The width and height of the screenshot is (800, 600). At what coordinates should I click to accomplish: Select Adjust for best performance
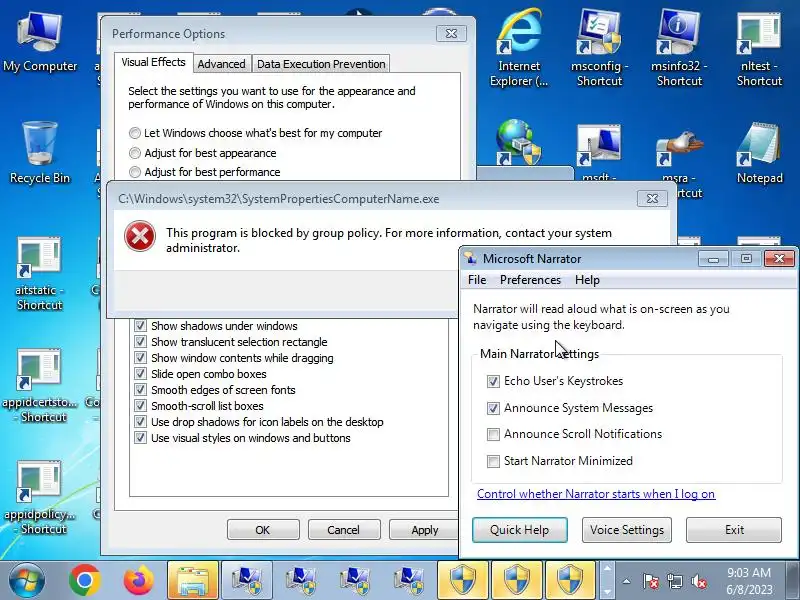135,172
